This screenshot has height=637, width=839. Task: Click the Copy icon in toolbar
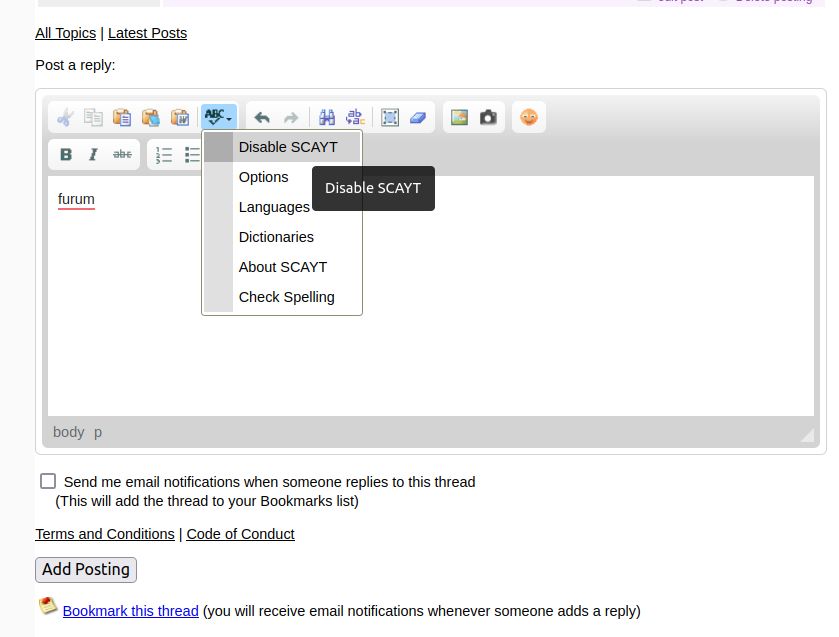click(x=93, y=117)
